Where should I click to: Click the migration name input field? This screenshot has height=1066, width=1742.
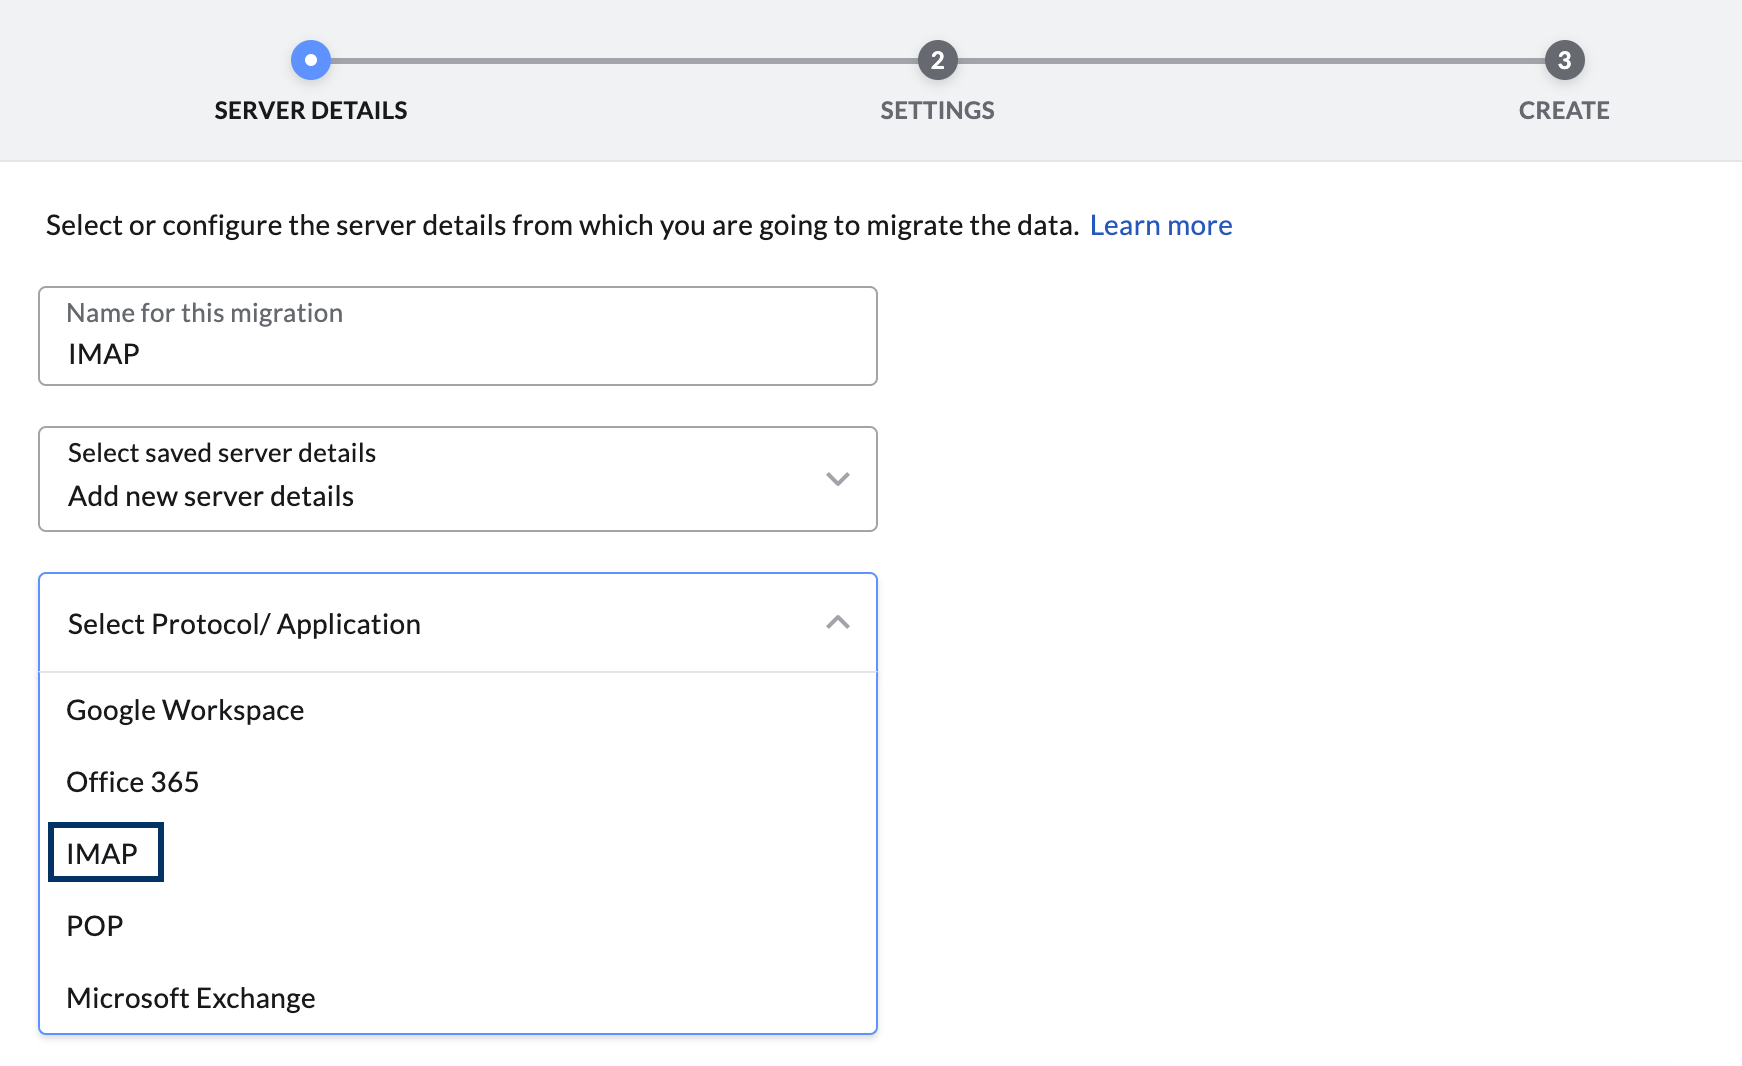coord(457,336)
